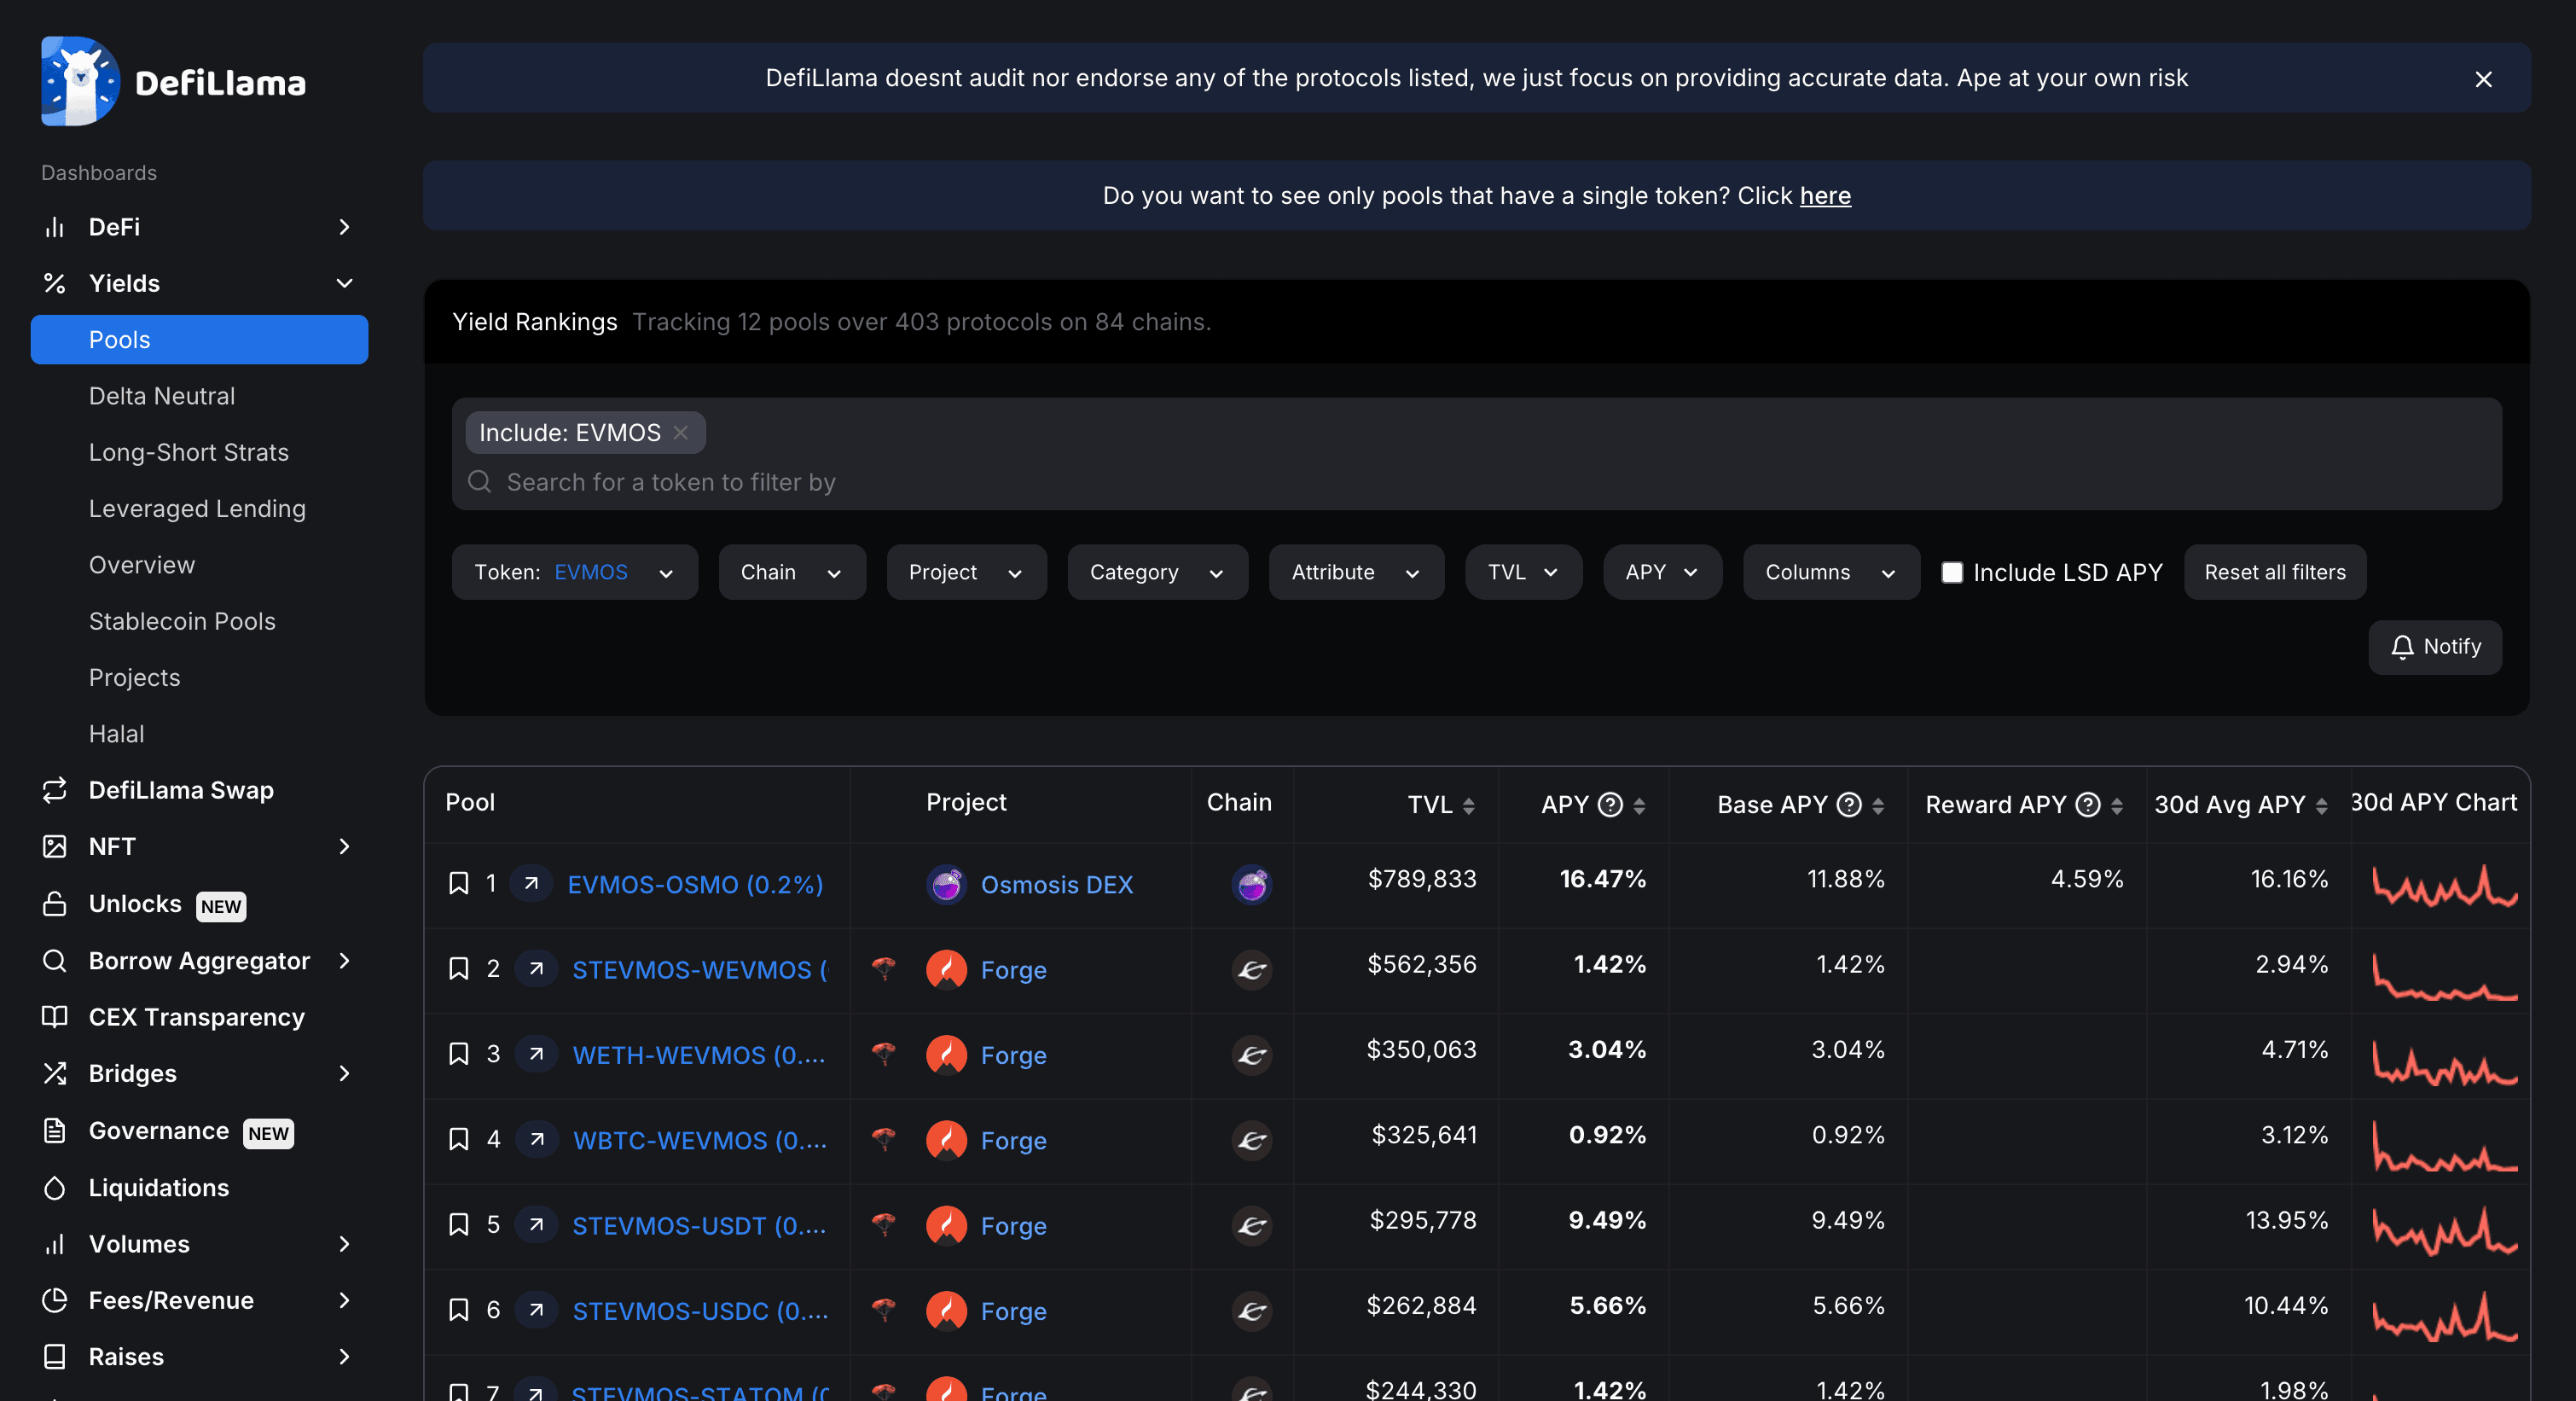Image resolution: width=2576 pixels, height=1401 pixels.
Task: Open external link arrow for STEVMOS-USDC pool
Action: 536,1310
